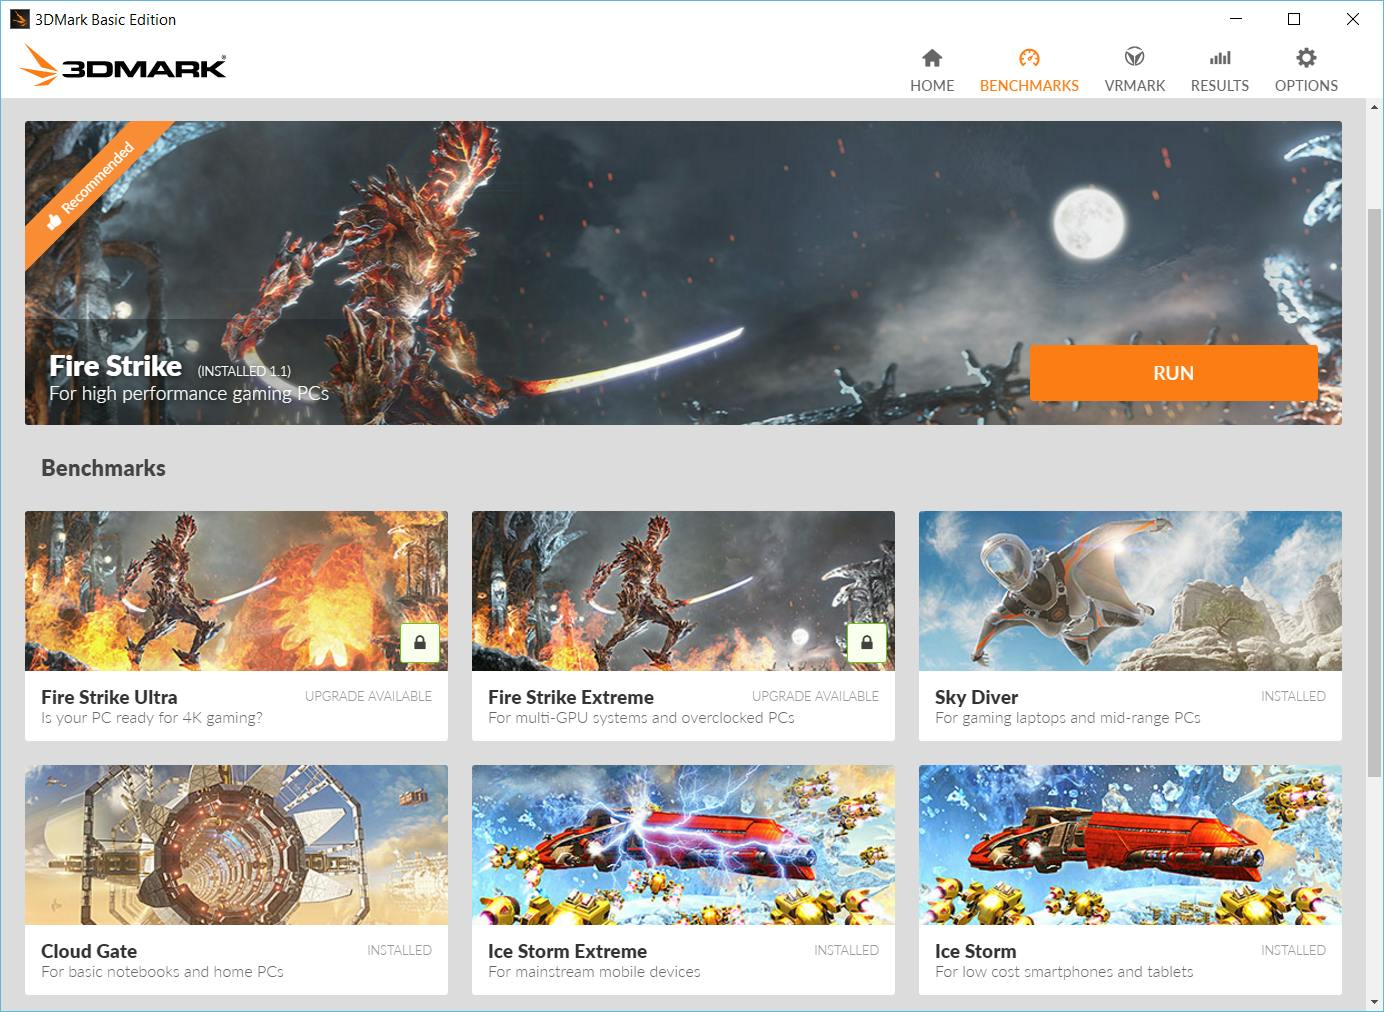Open the VRMARK tab

pos(1135,70)
